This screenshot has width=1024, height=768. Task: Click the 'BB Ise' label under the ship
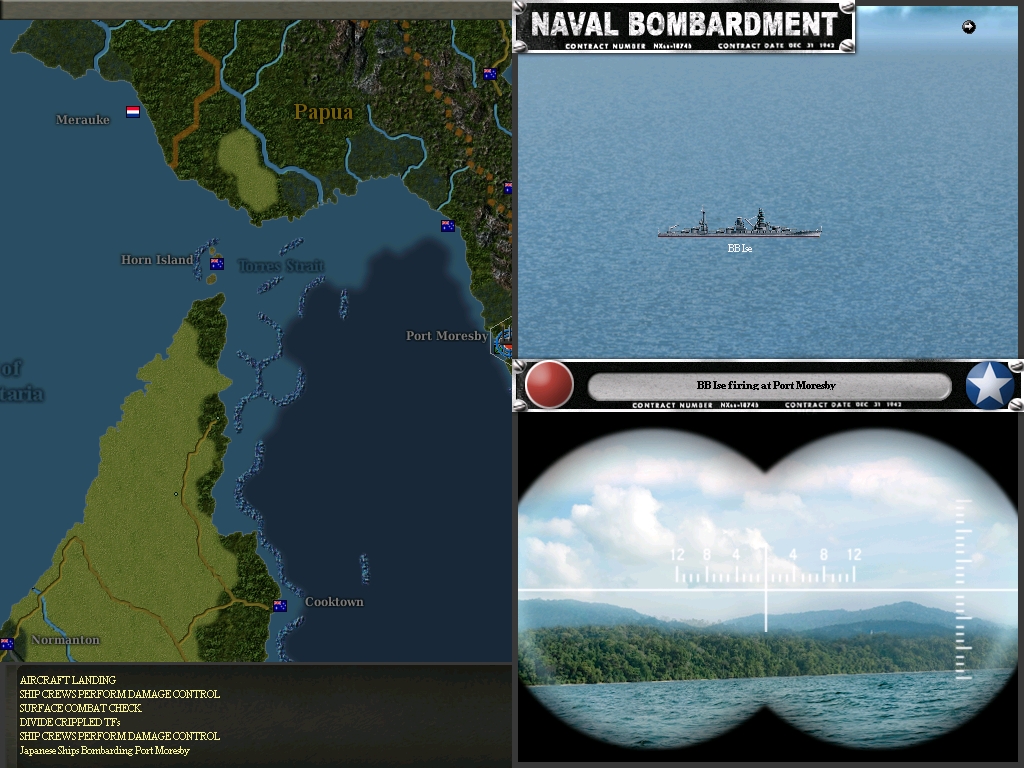740,249
